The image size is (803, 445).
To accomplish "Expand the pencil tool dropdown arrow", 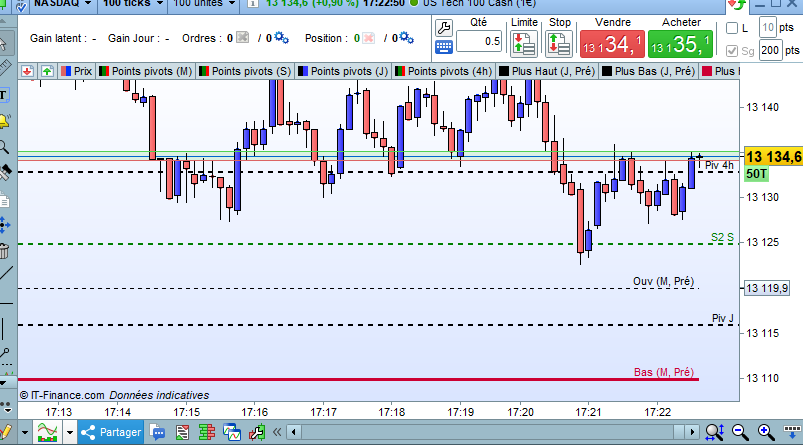I will point(24,433).
